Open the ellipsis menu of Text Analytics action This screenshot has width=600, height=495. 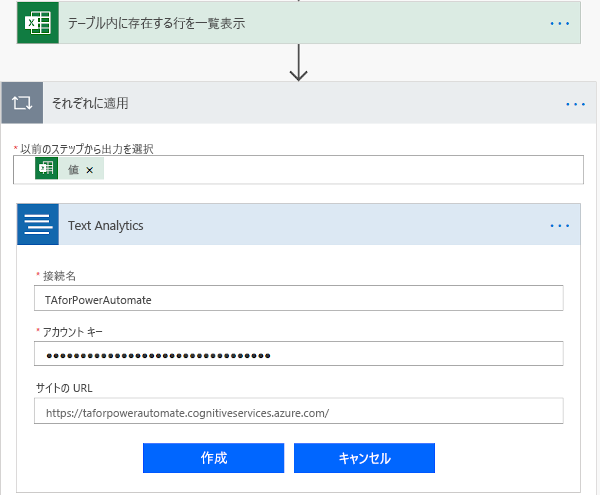559,226
